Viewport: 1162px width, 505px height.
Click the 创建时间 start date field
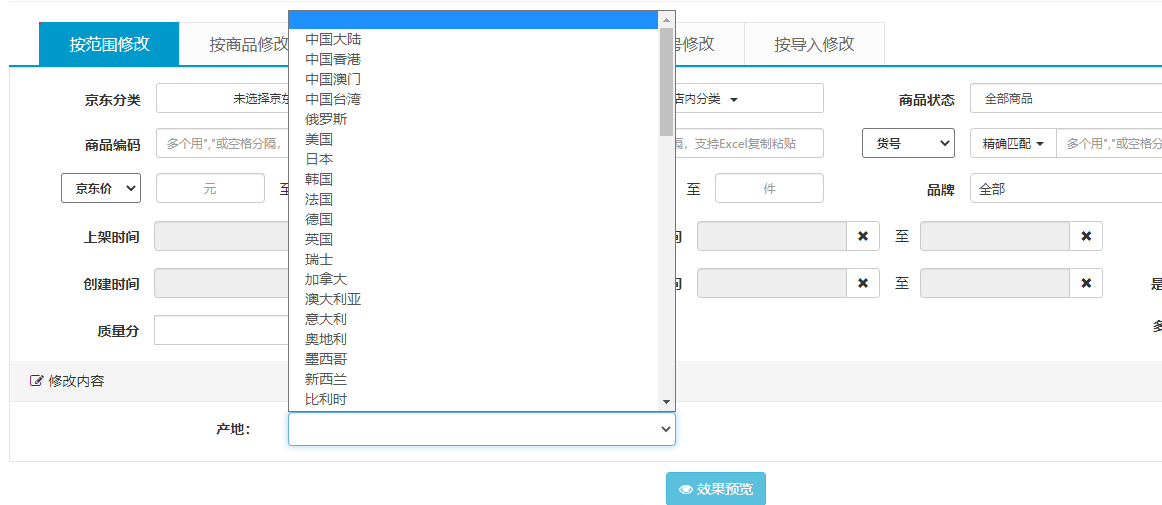pos(222,283)
